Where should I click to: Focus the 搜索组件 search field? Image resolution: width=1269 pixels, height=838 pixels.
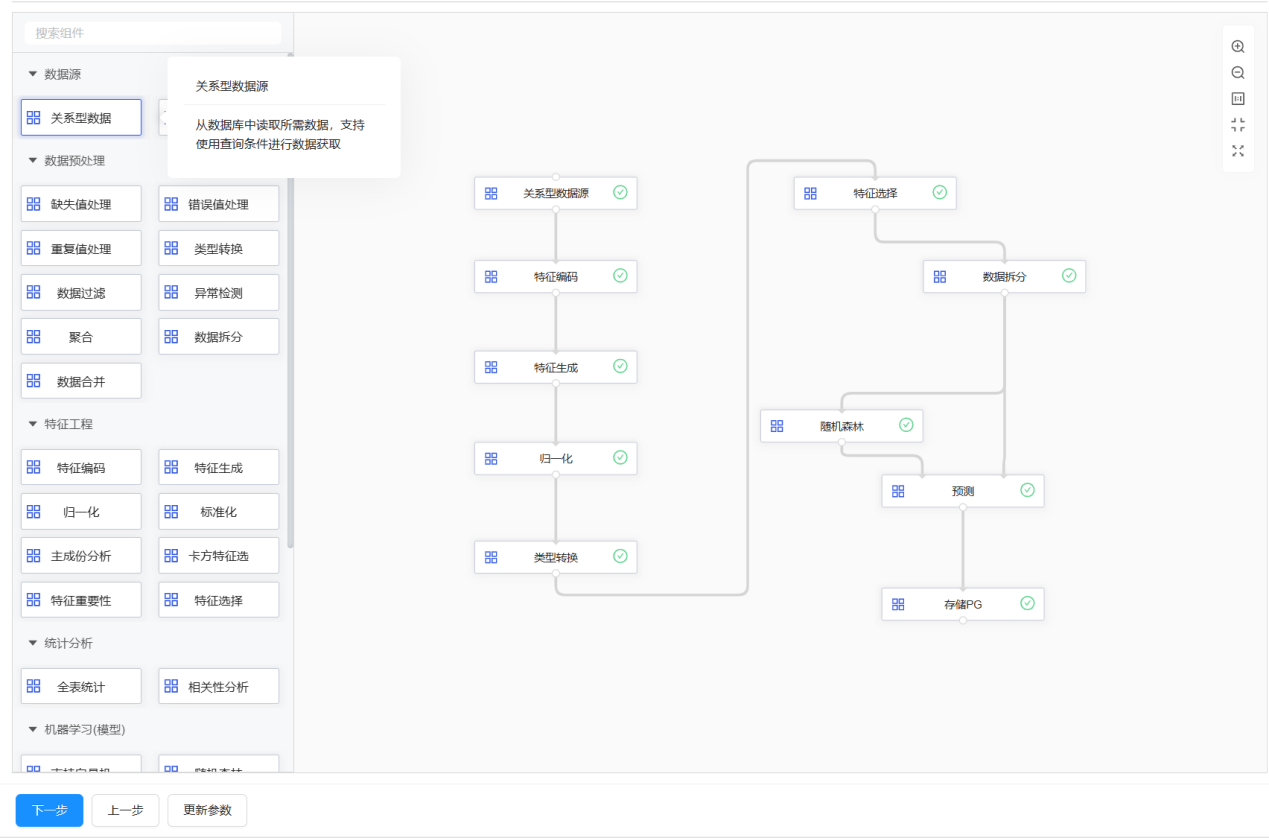coord(153,33)
